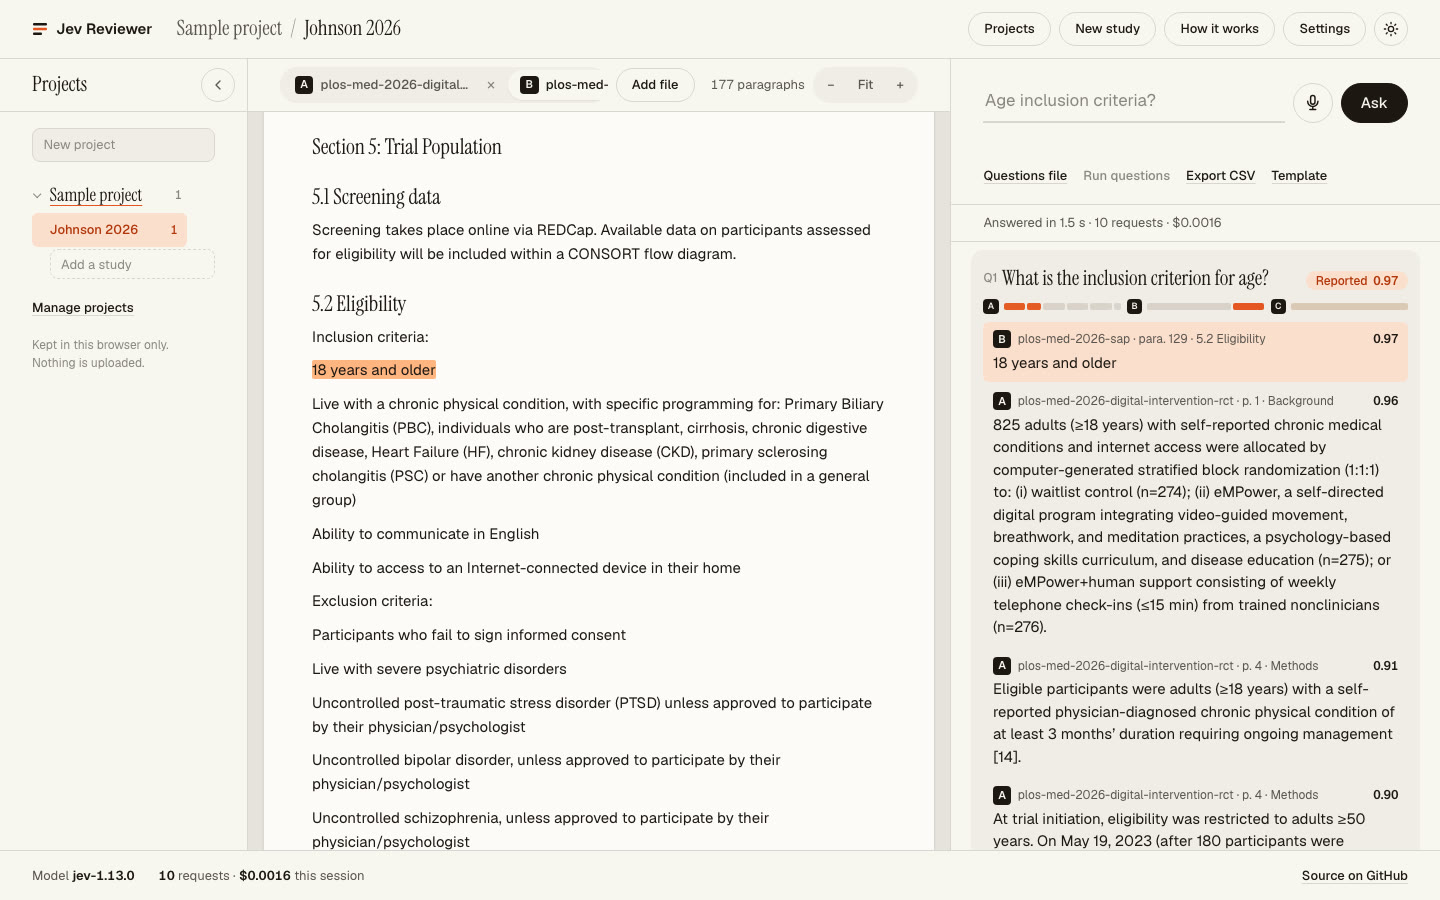Click New study in top navigation
This screenshot has width=1440, height=900.
[x=1107, y=29]
